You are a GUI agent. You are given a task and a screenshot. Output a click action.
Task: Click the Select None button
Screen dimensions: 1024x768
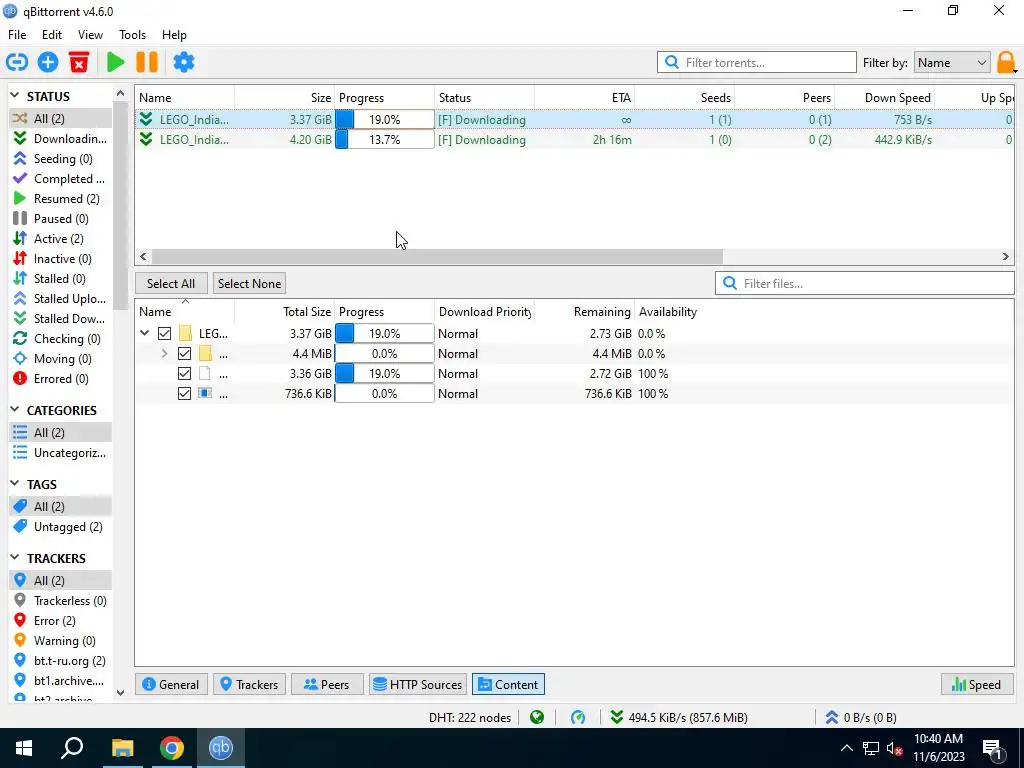point(249,283)
